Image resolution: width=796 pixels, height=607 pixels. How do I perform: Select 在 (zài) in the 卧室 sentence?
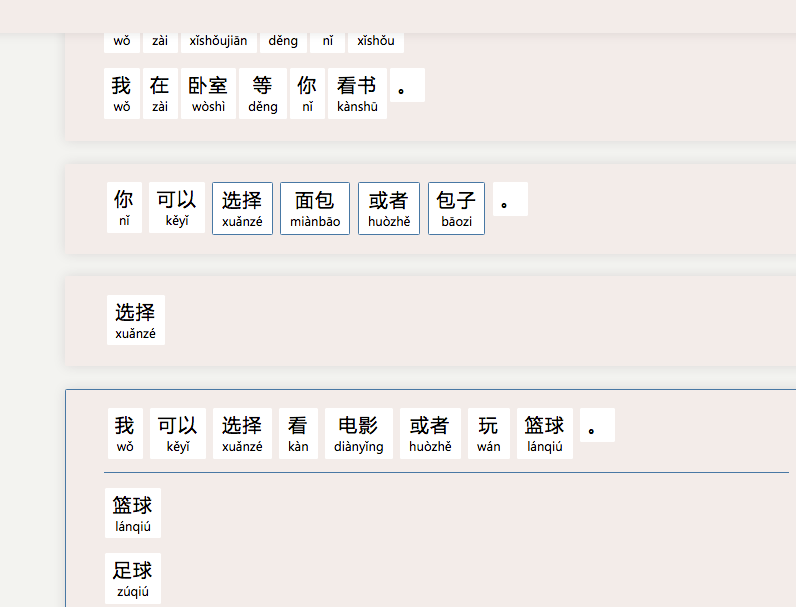tap(160, 94)
